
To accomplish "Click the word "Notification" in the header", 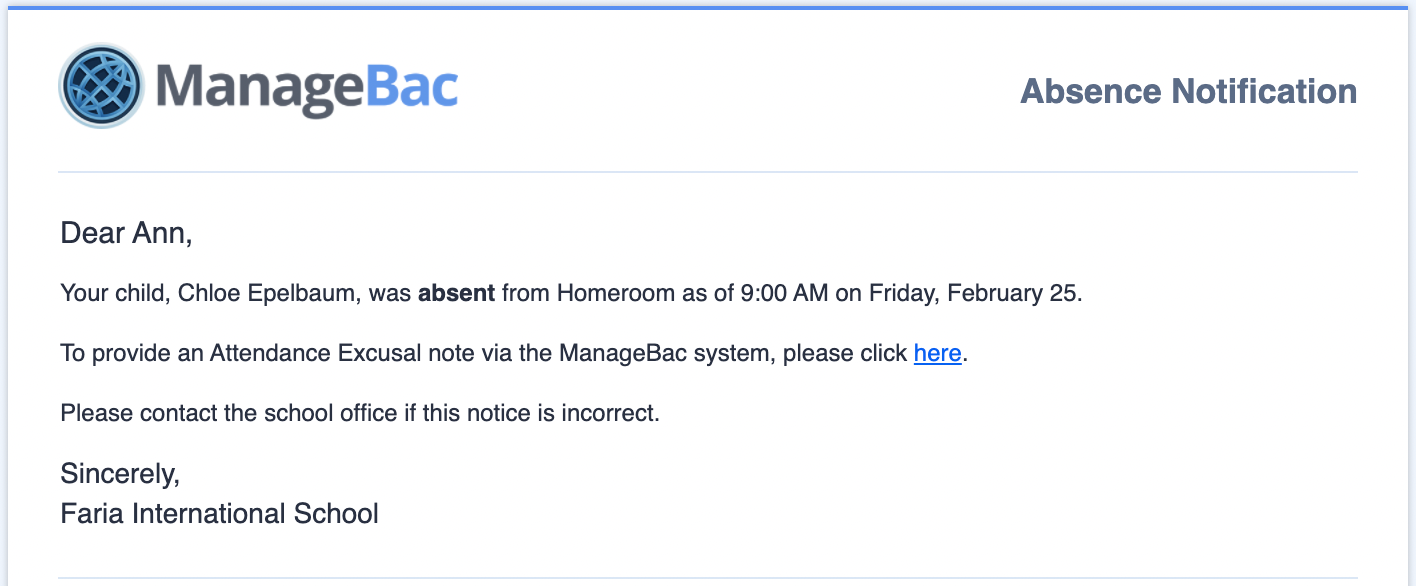I will pos(1264,92).
